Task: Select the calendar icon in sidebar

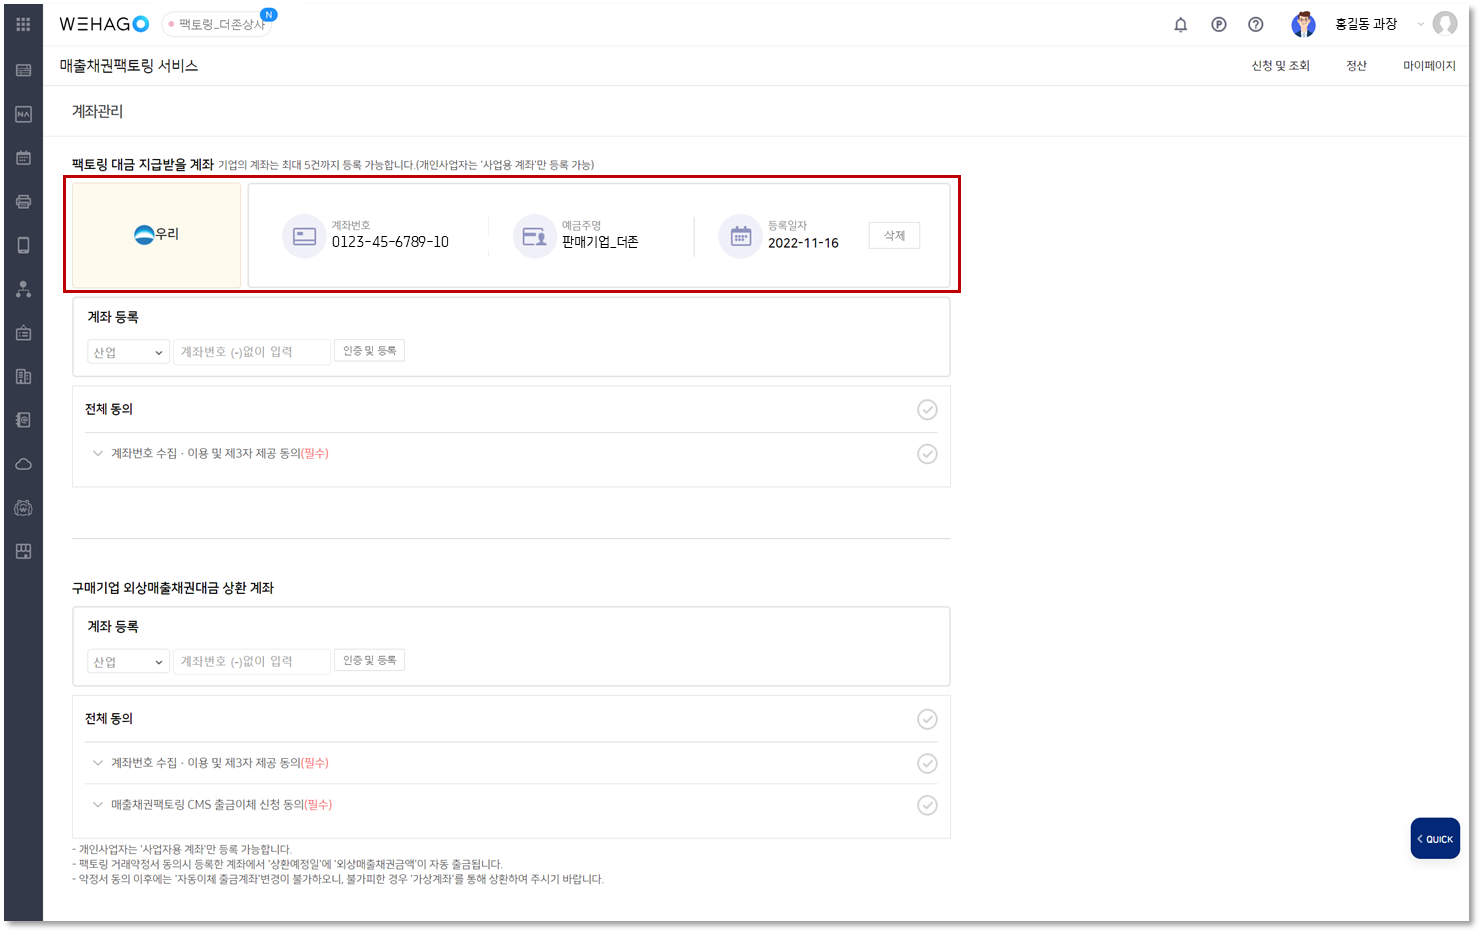Action: 22,157
